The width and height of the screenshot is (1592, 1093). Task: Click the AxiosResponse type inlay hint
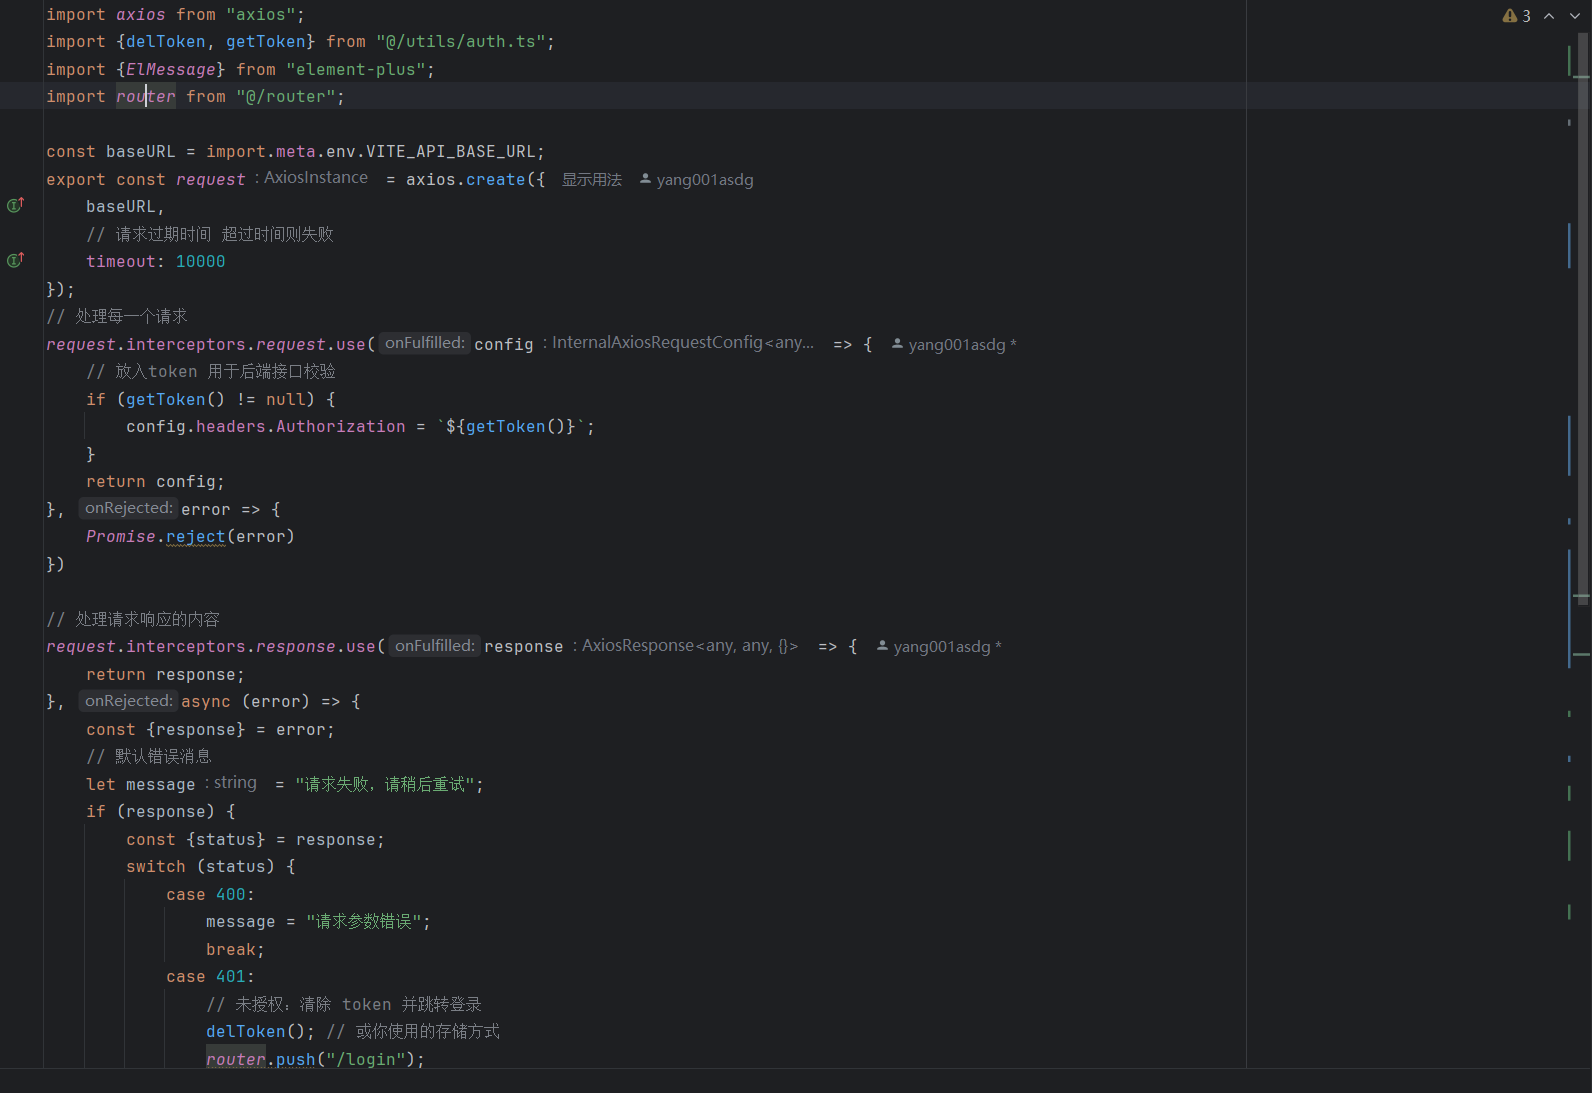click(686, 646)
